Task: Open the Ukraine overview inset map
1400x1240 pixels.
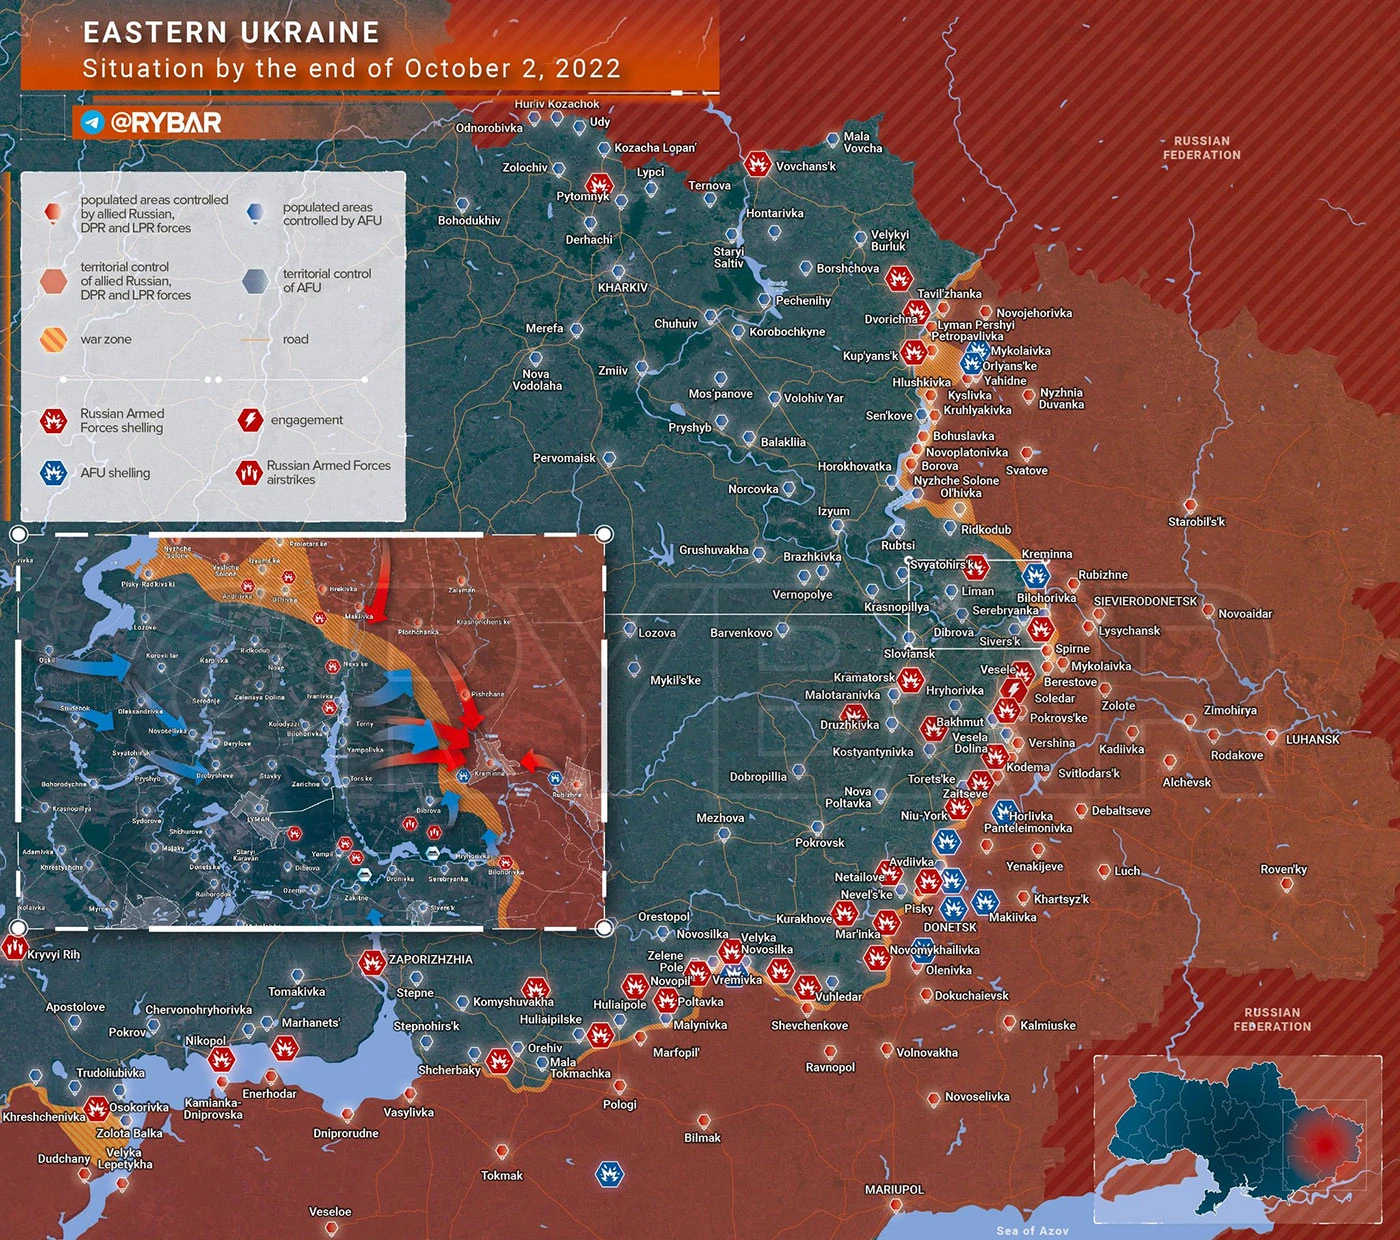Action: pos(1237,1140)
